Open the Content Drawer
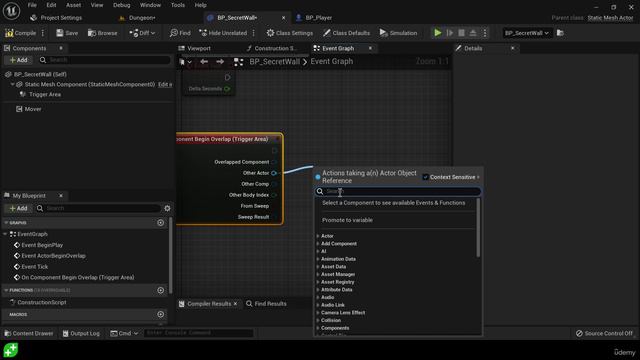Image resolution: width=640 pixels, height=360 pixels. coord(29,333)
